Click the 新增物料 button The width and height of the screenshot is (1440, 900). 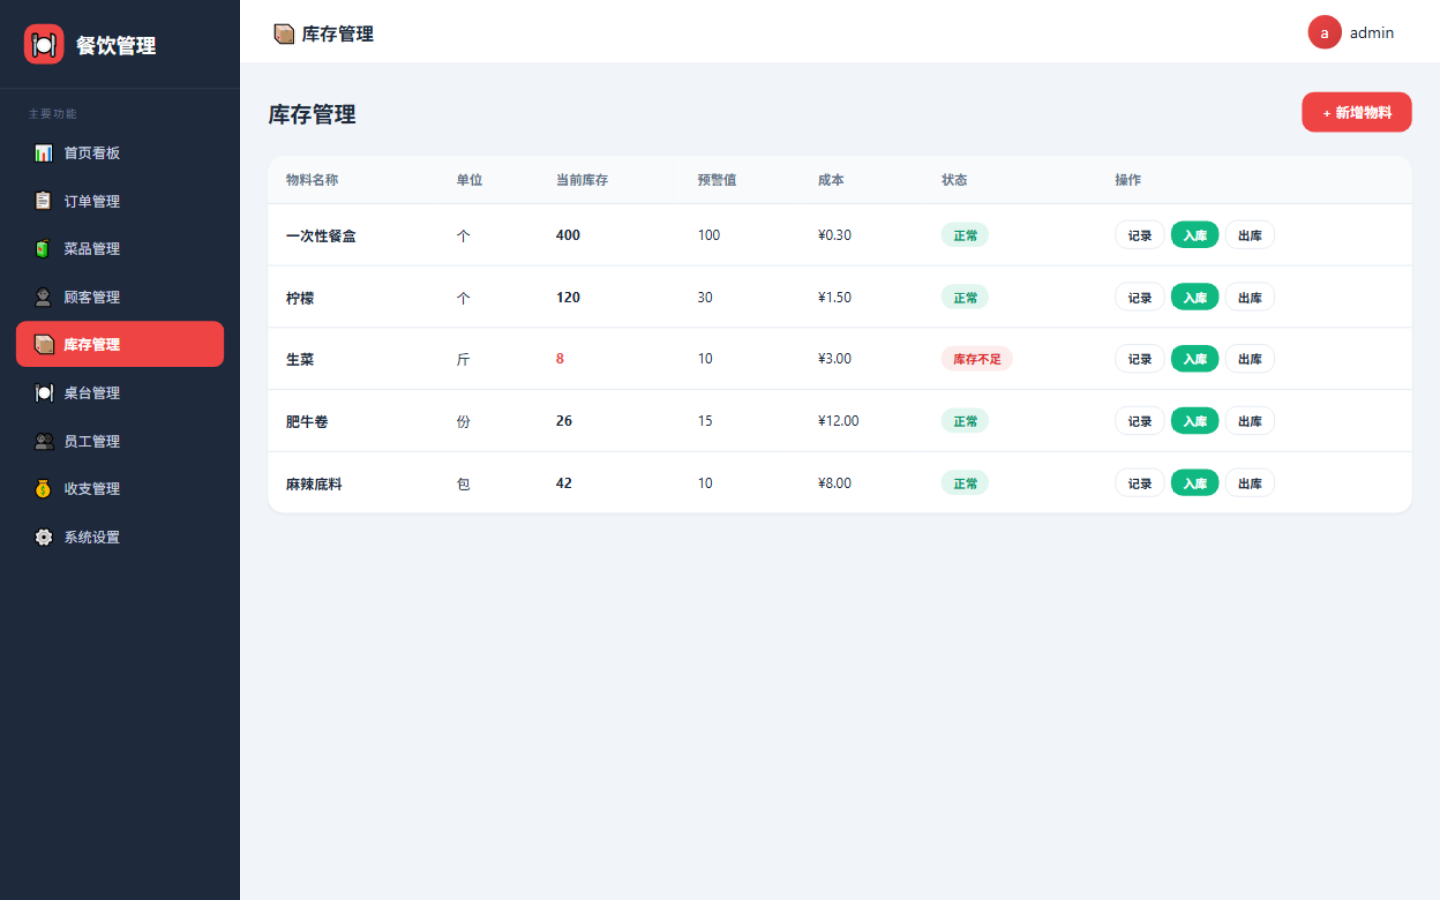[1356, 112]
